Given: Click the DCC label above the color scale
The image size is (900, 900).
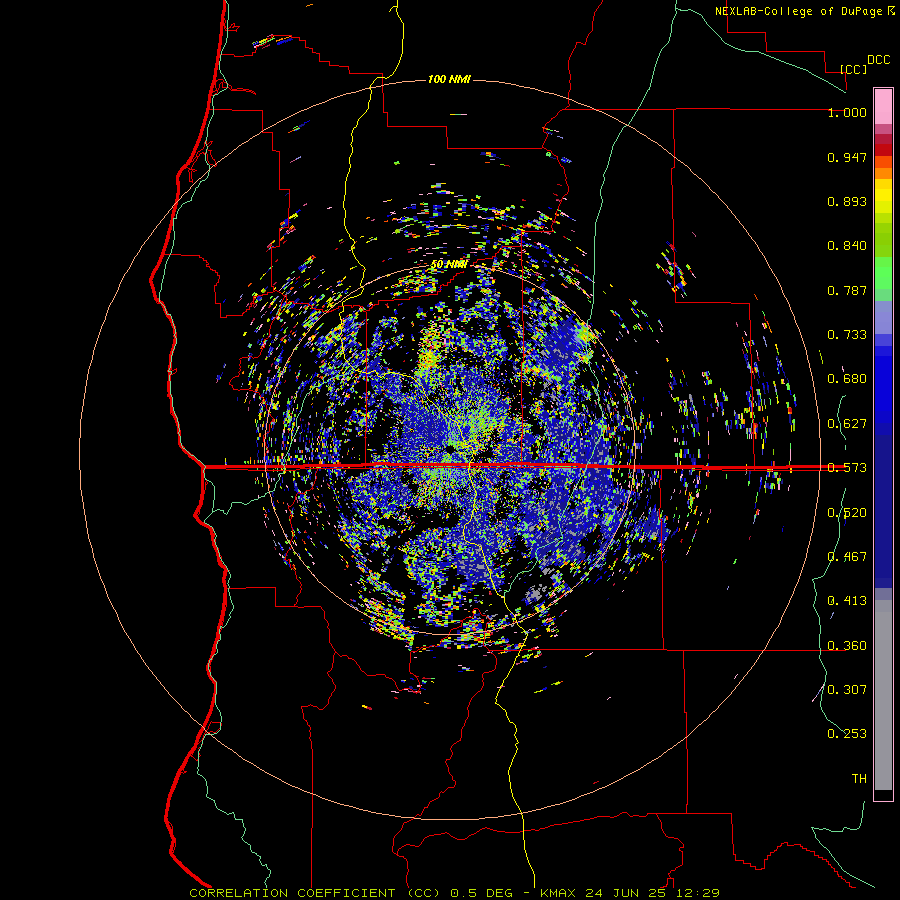Looking at the screenshot, I should (878, 60).
